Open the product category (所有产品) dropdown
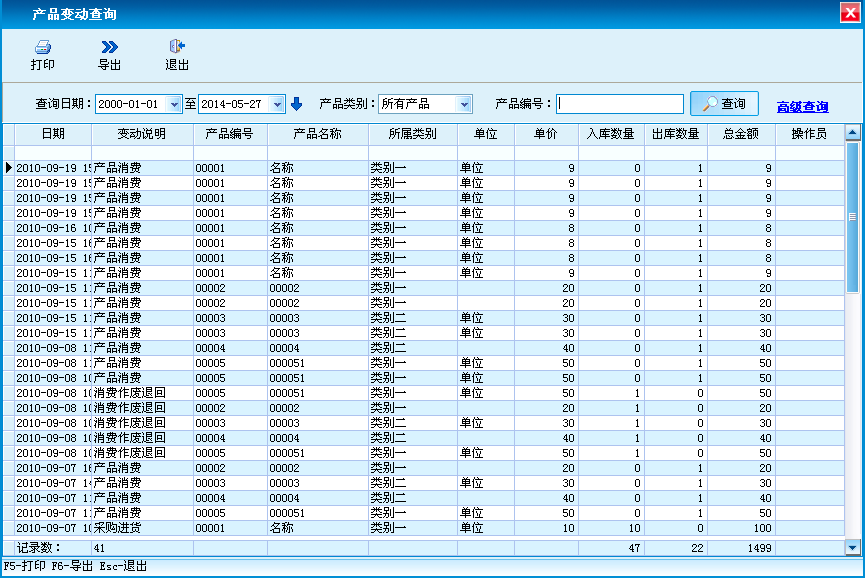 point(464,104)
